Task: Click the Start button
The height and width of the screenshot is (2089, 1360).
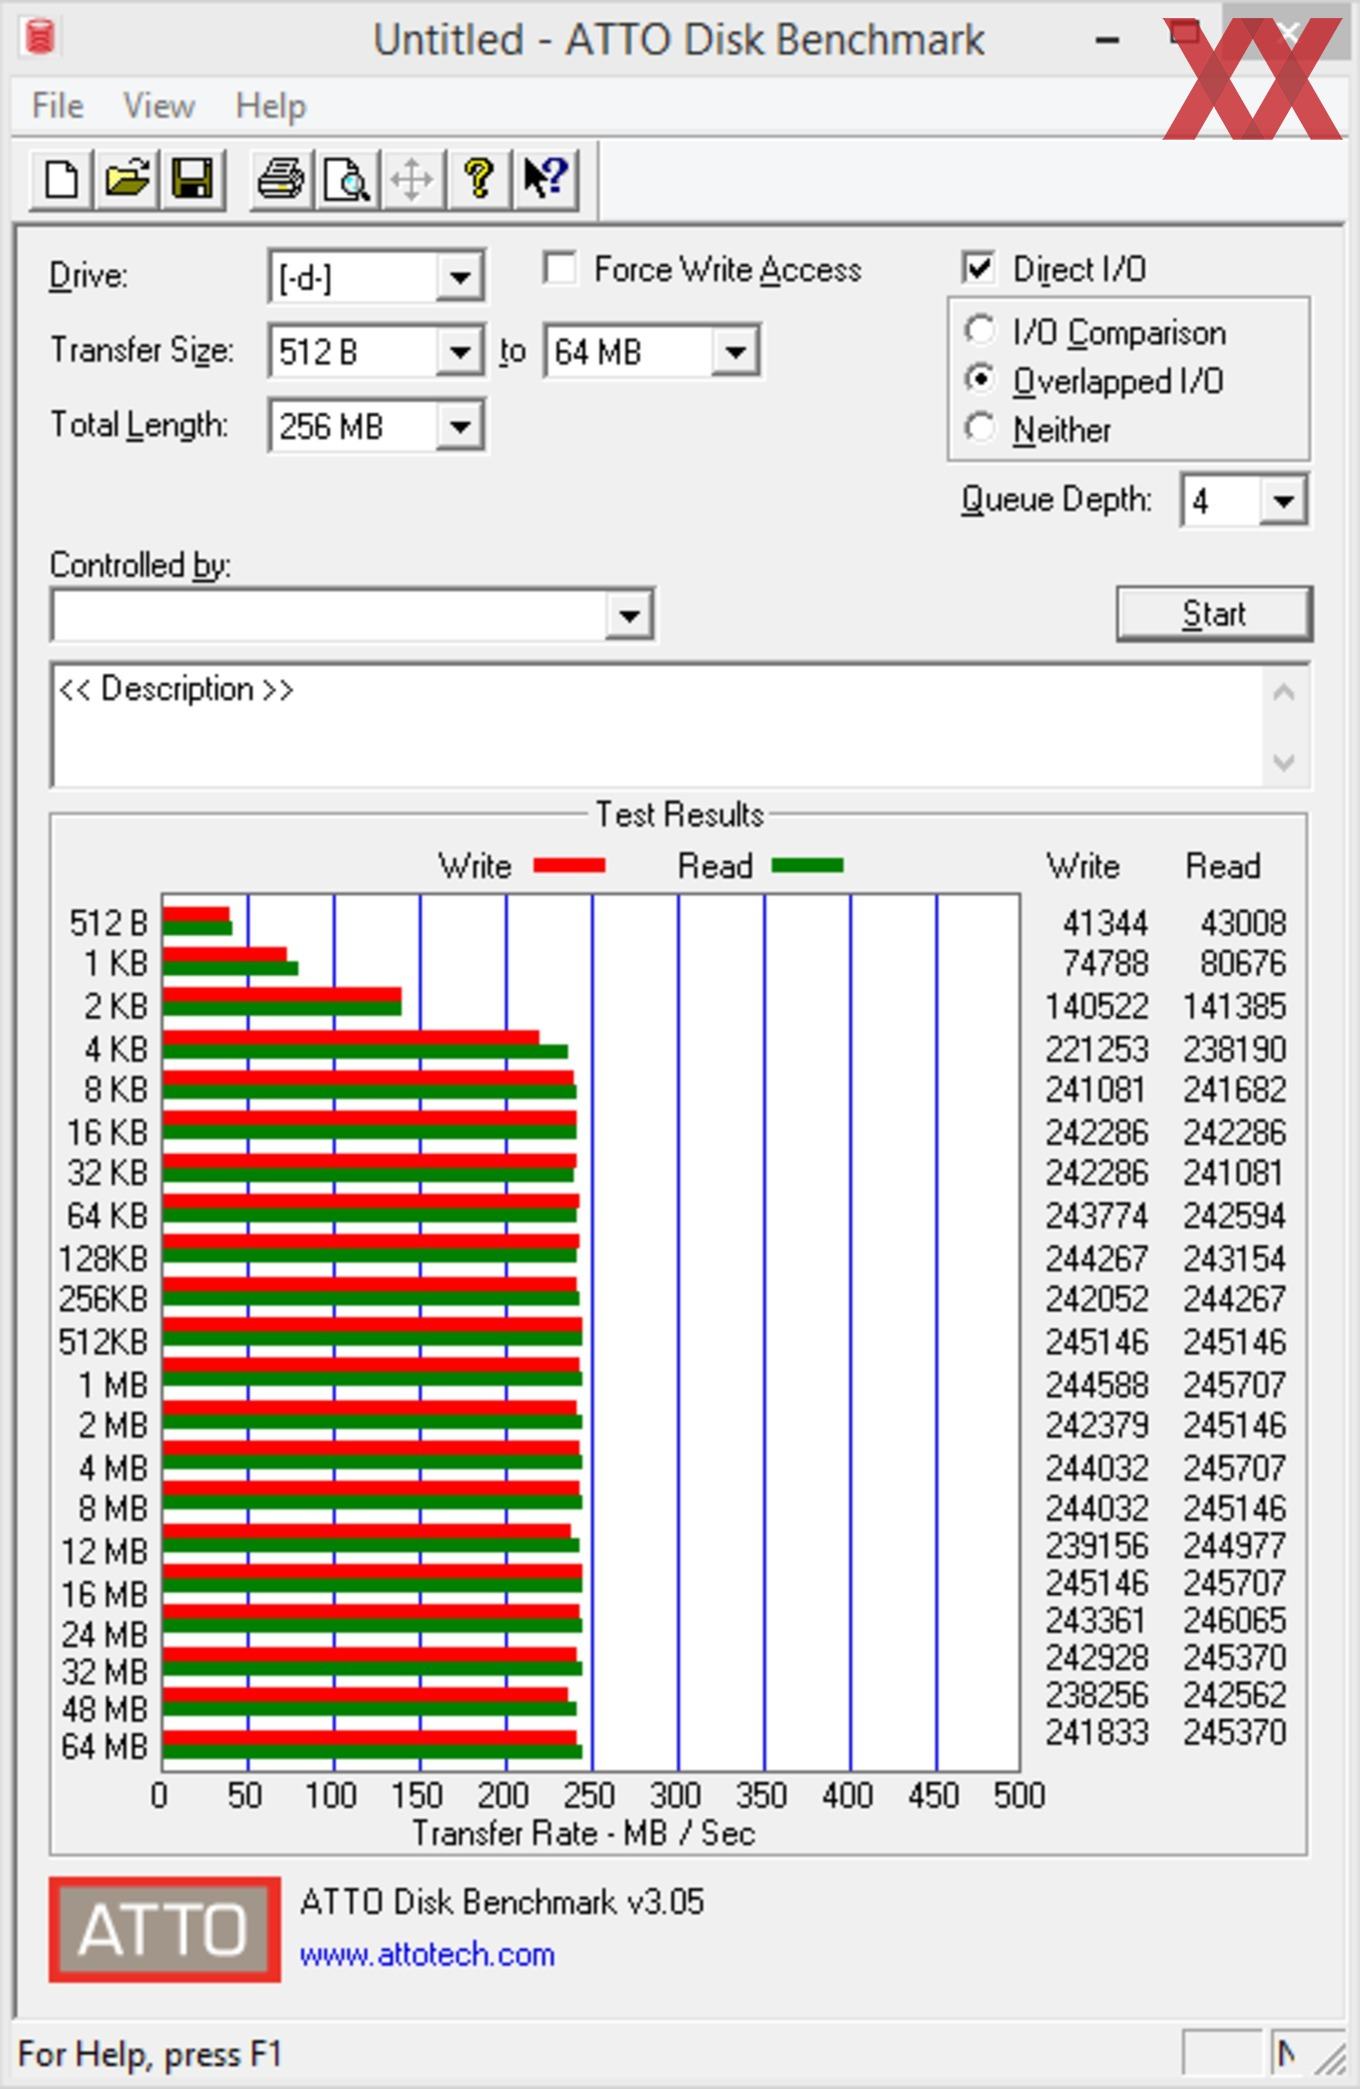Action: [1214, 613]
